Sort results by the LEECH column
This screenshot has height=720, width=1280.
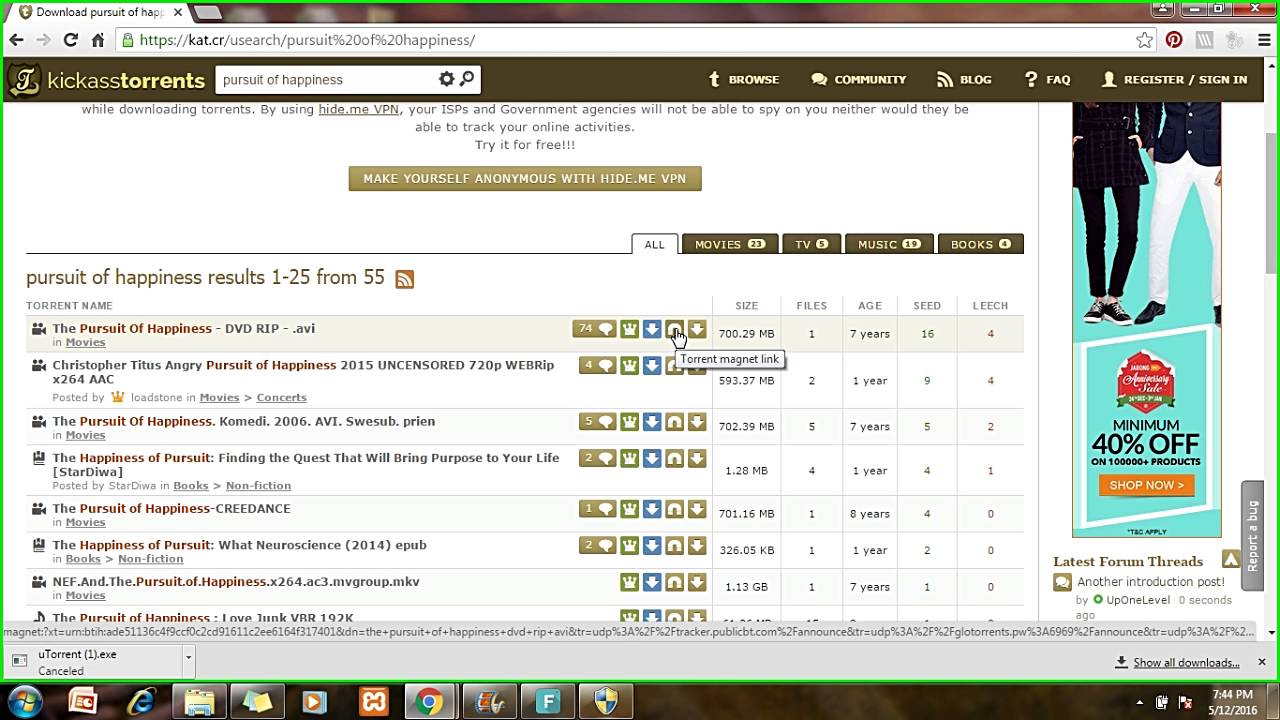click(x=990, y=306)
